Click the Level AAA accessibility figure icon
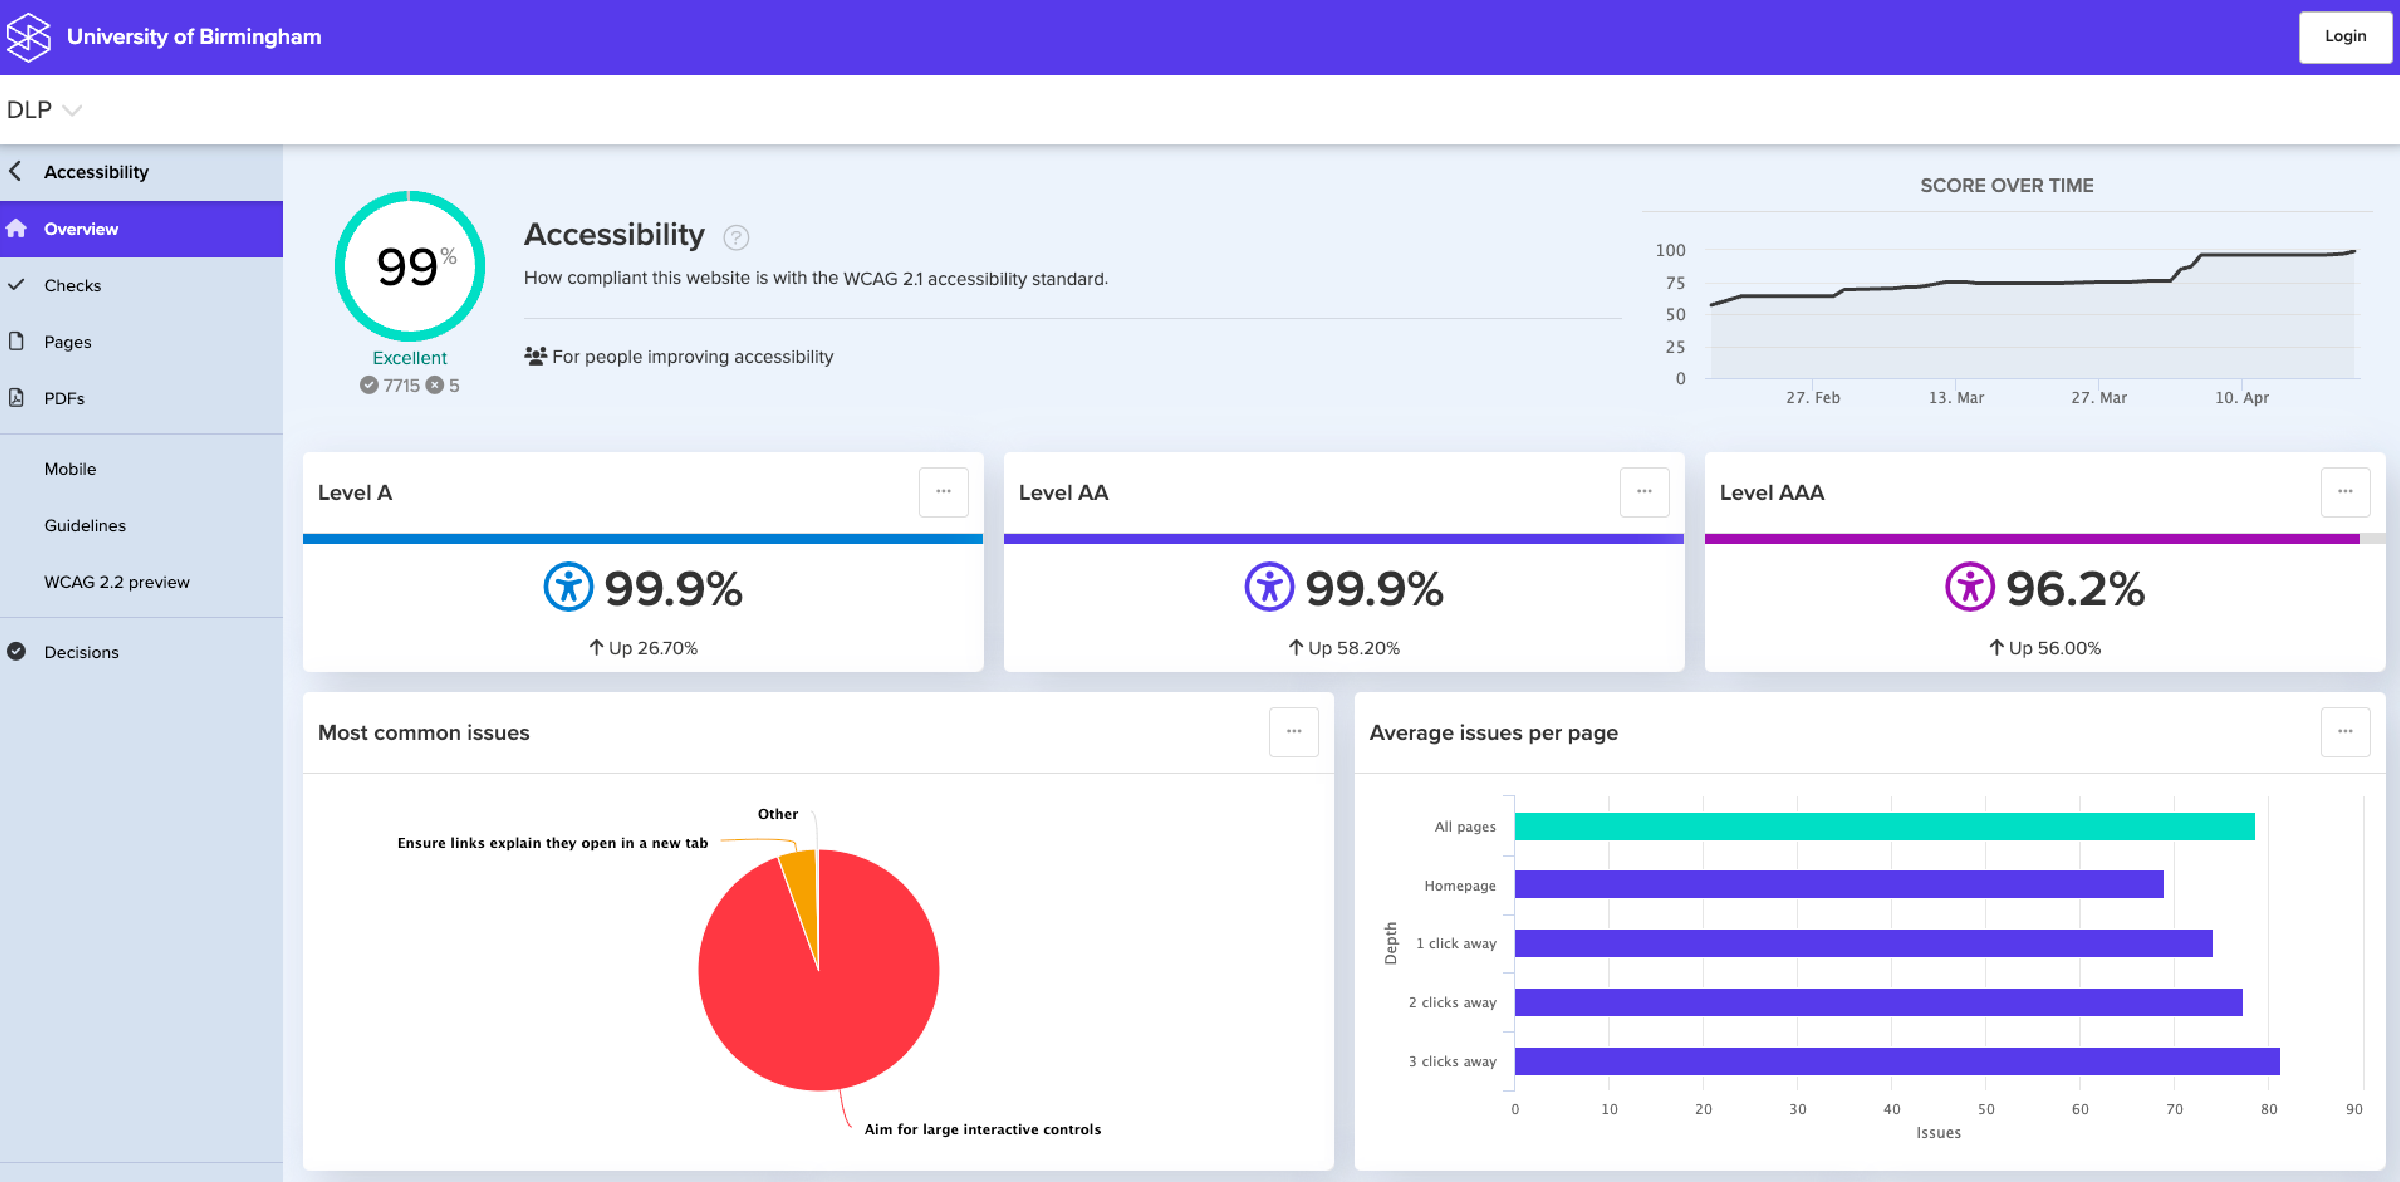This screenshot has height=1182, width=2400. 1969,587
